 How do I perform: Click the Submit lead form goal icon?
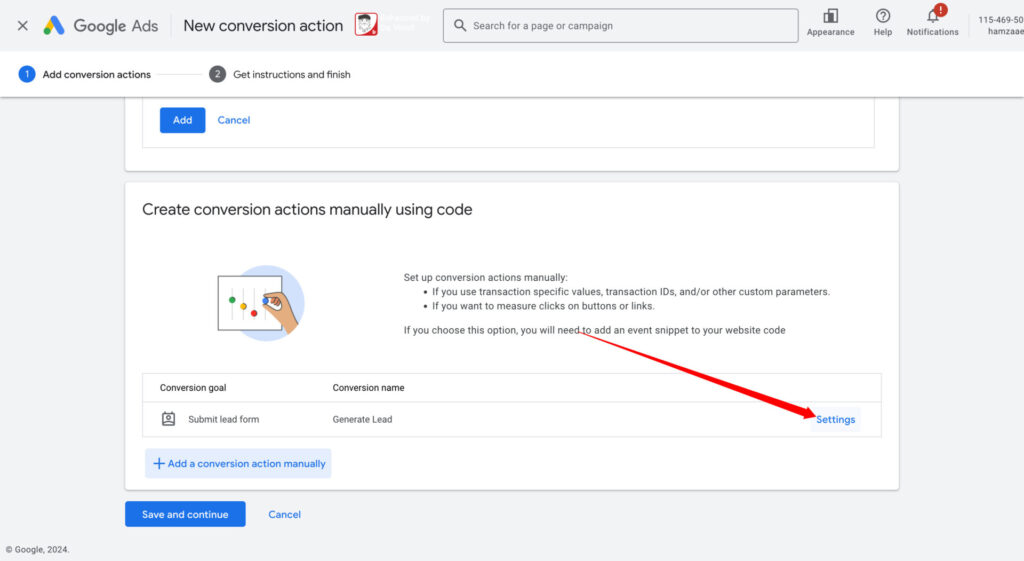pyautogui.click(x=169, y=419)
